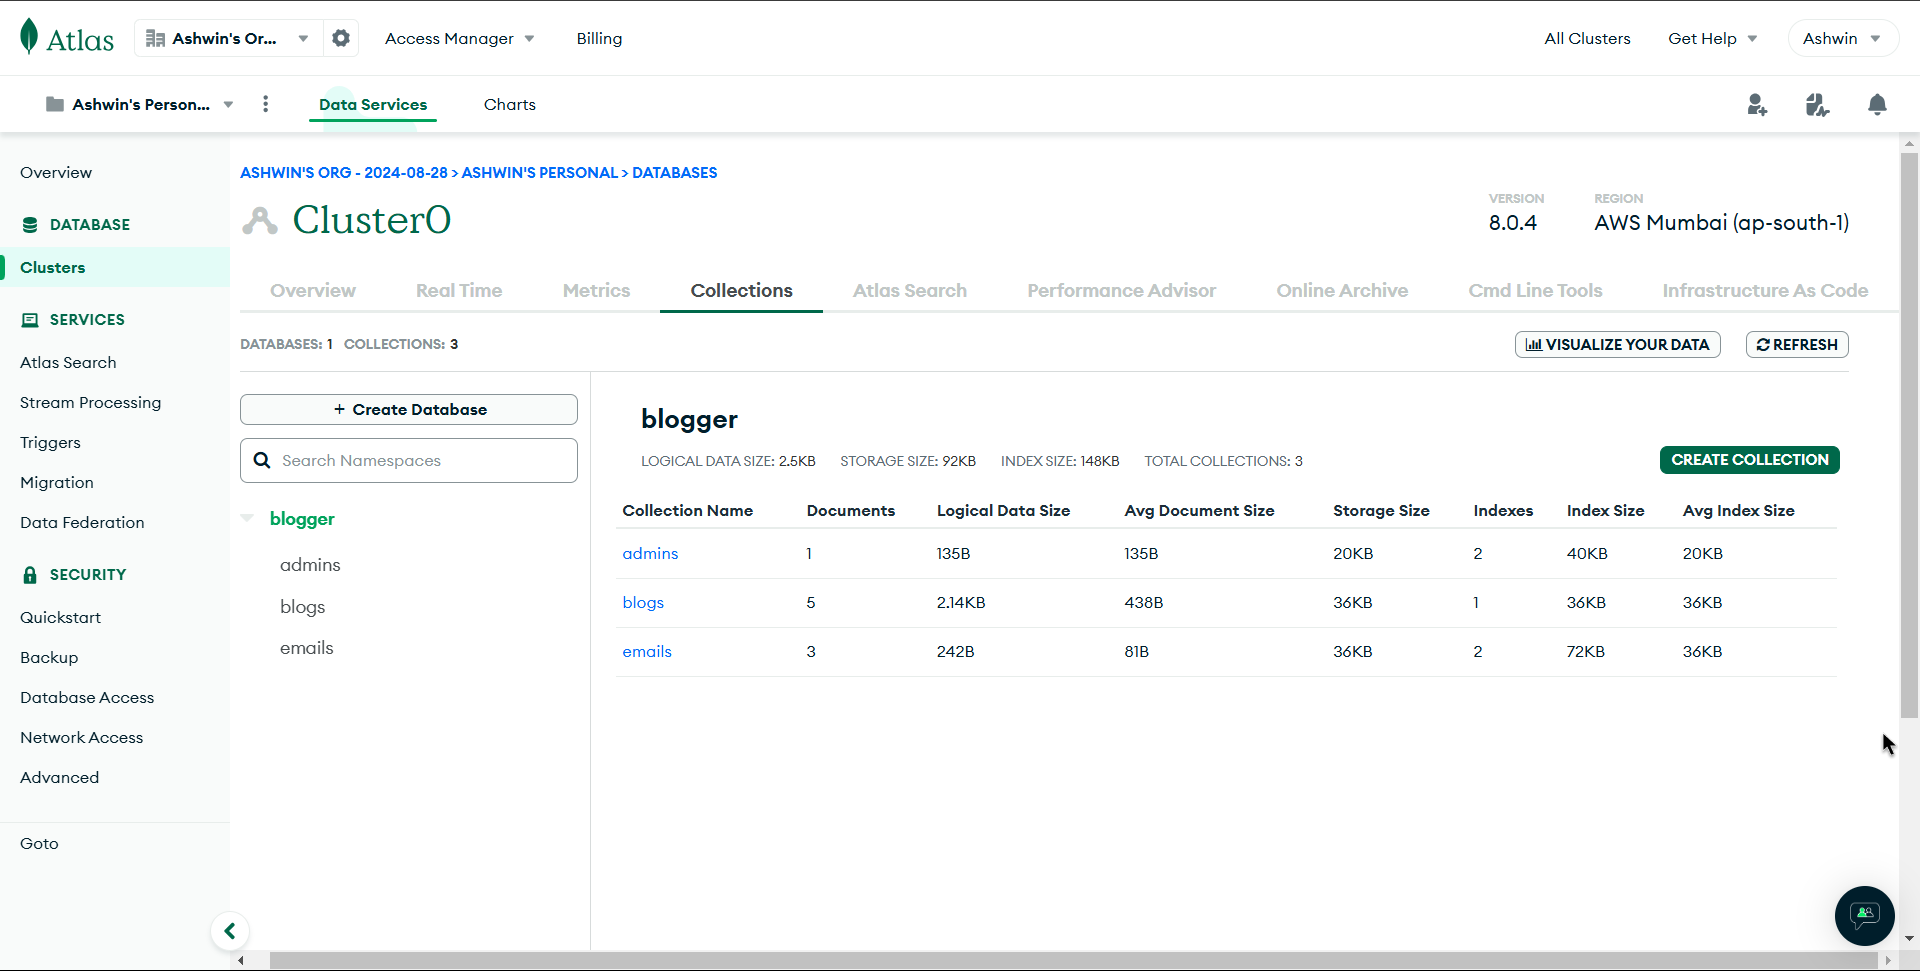Click Visualize Your Data button
This screenshot has width=1920, height=971.
tap(1617, 344)
